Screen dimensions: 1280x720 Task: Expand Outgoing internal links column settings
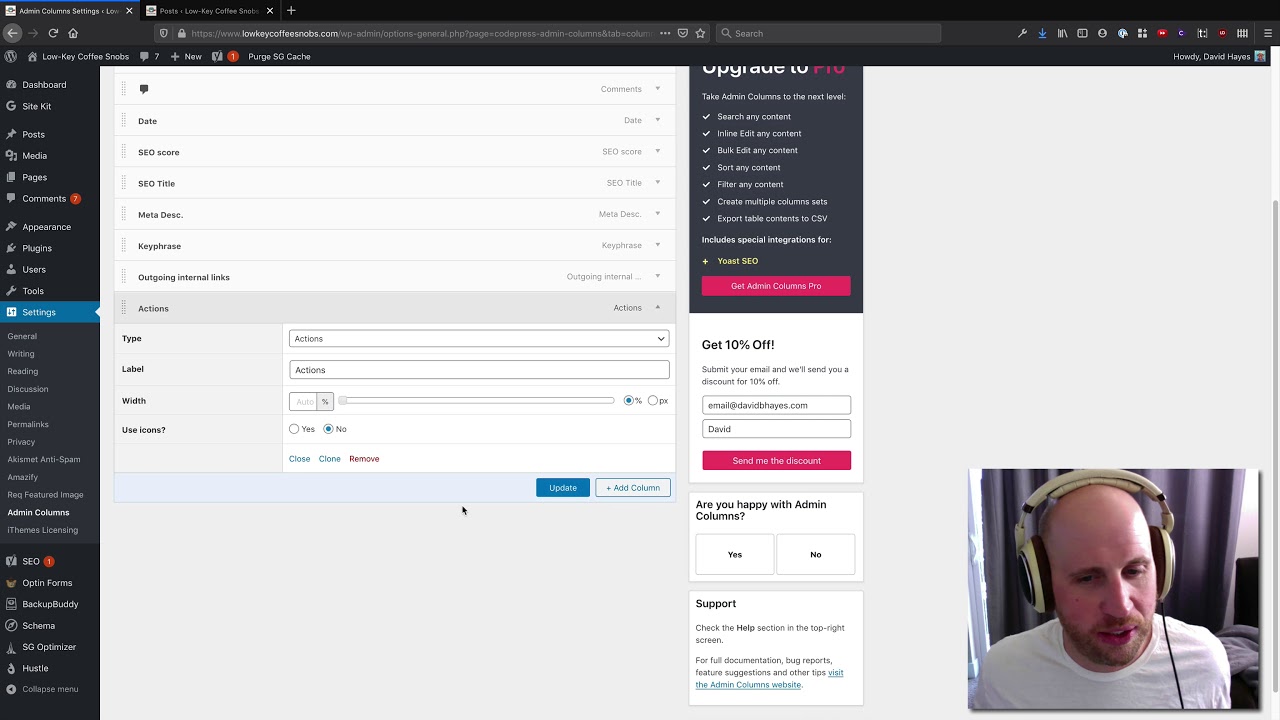point(658,276)
